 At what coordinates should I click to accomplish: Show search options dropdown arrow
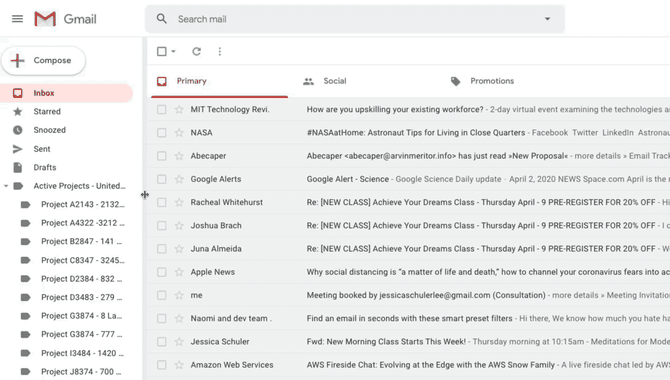pyautogui.click(x=547, y=19)
